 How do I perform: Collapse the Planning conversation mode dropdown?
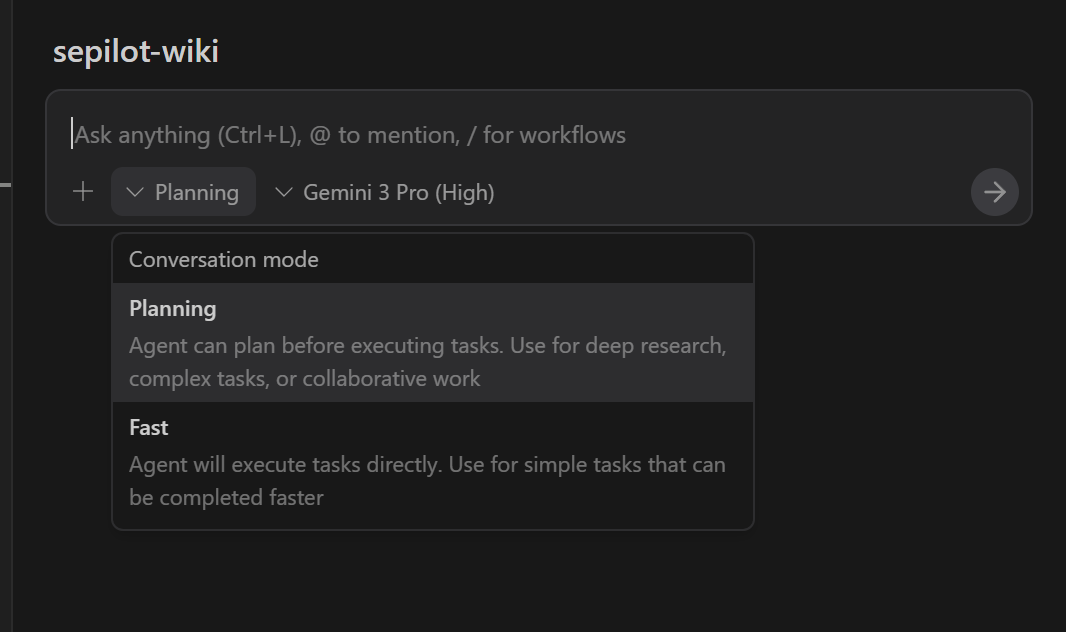184,192
